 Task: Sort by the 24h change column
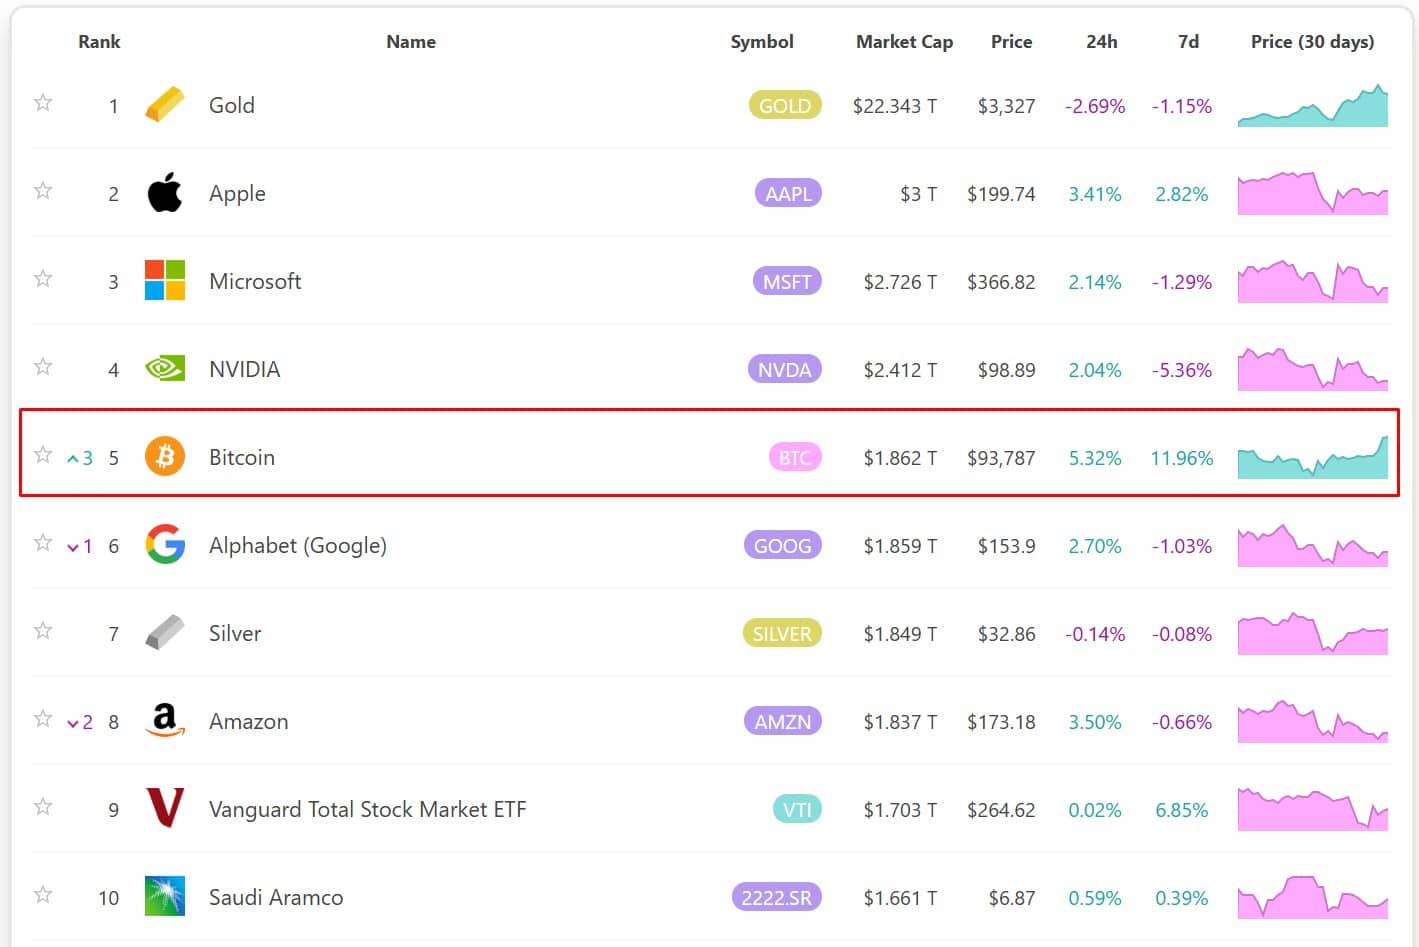1102,42
